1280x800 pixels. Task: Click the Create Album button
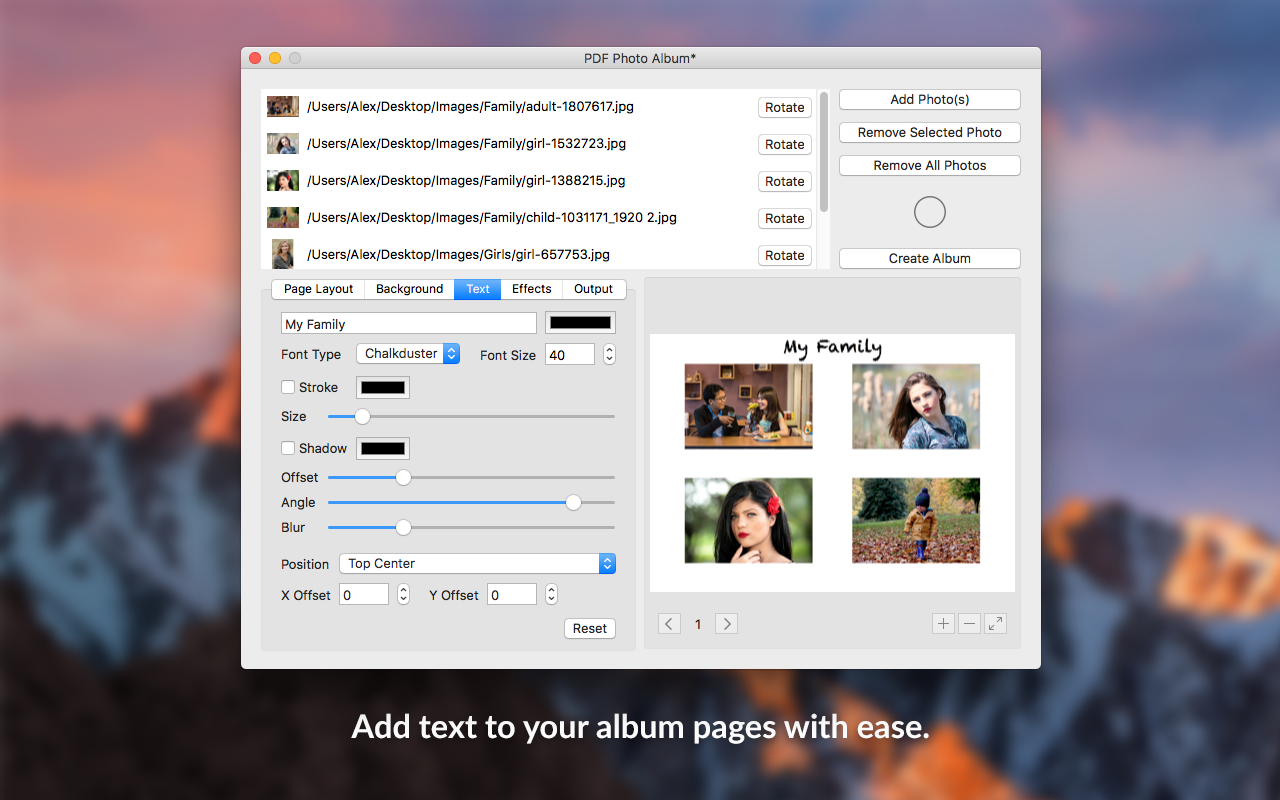click(930, 258)
